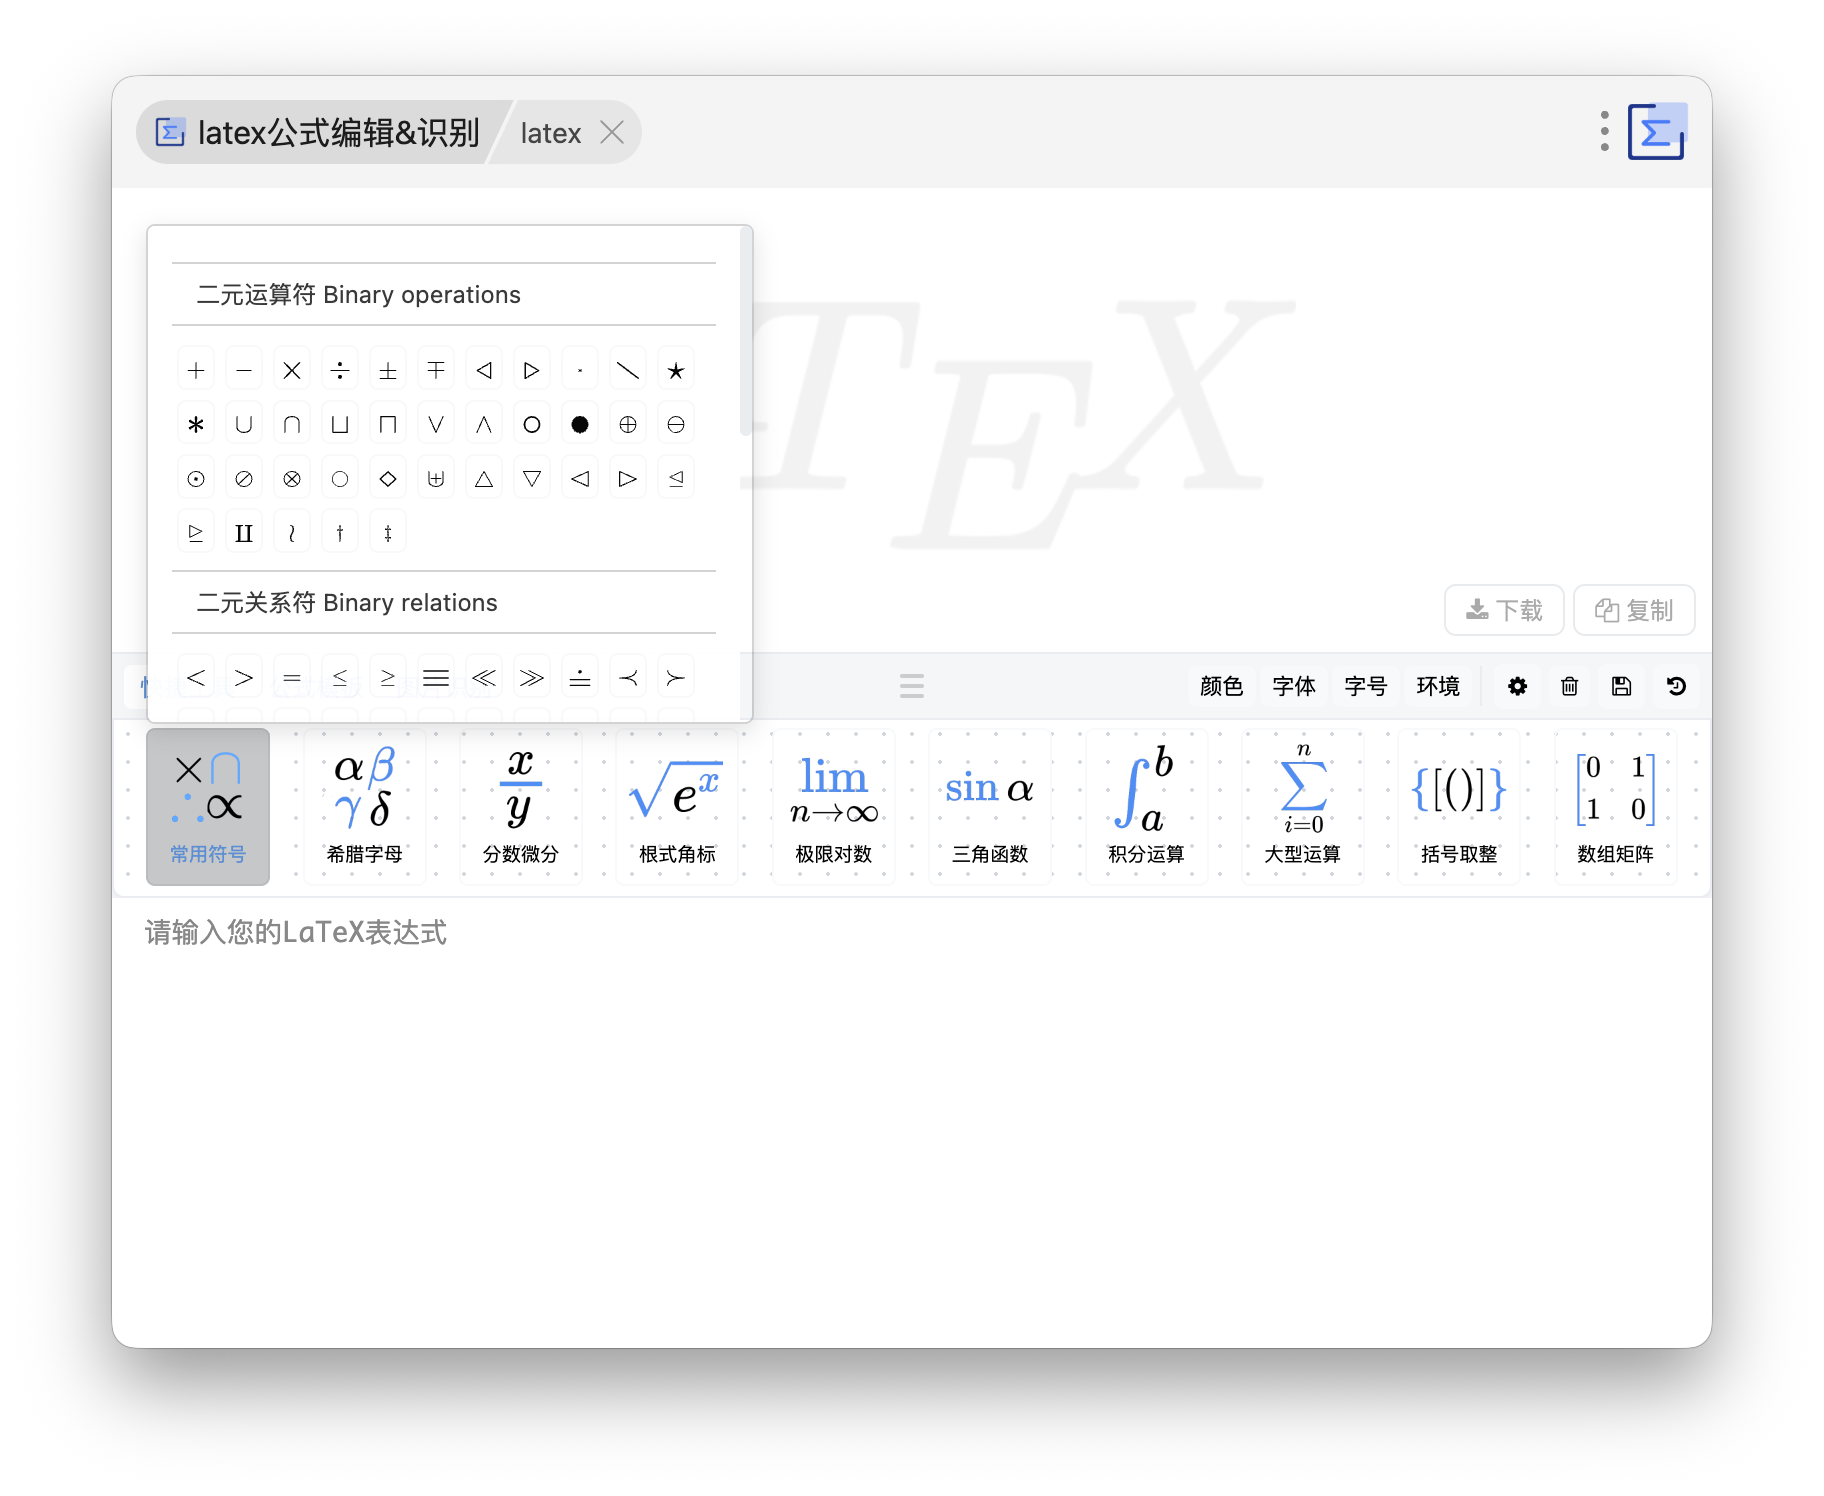This screenshot has width=1824, height=1496.
Task: Insert the wreath product ≀ symbol
Action: click(x=292, y=533)
